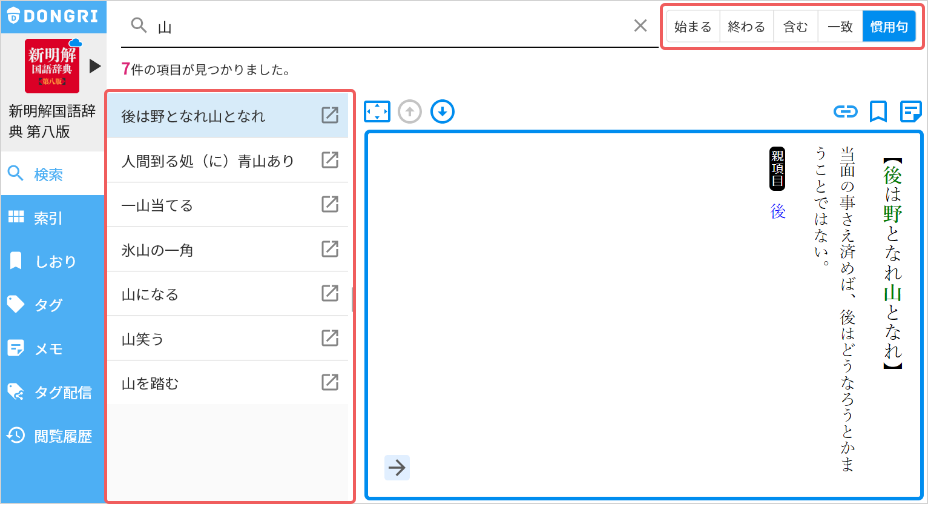Viewport: 928px width, 506px height.
Task: Select result 山を踏む
Action: [x=227, y=383]
